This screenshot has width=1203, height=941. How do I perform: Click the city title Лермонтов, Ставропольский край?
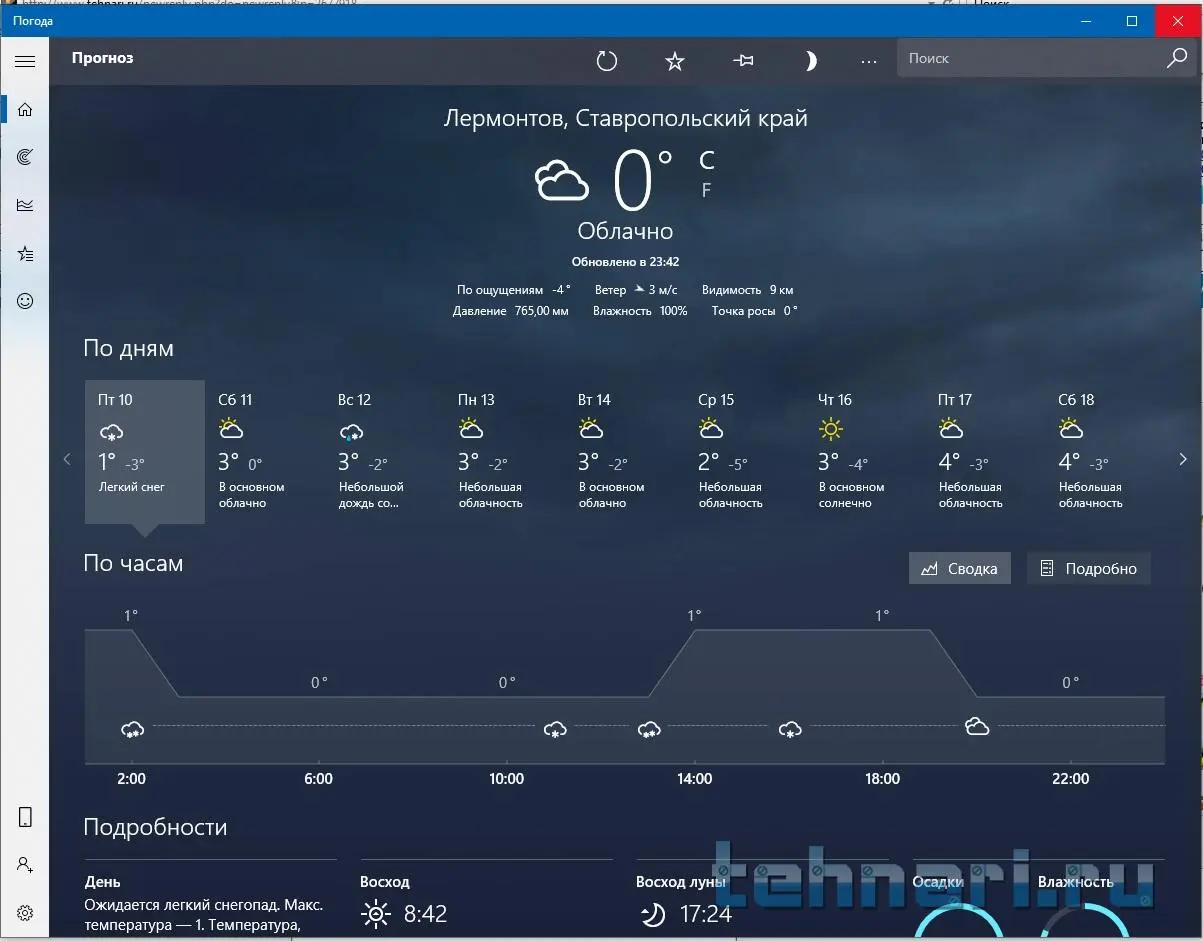[x=626, y=119]
